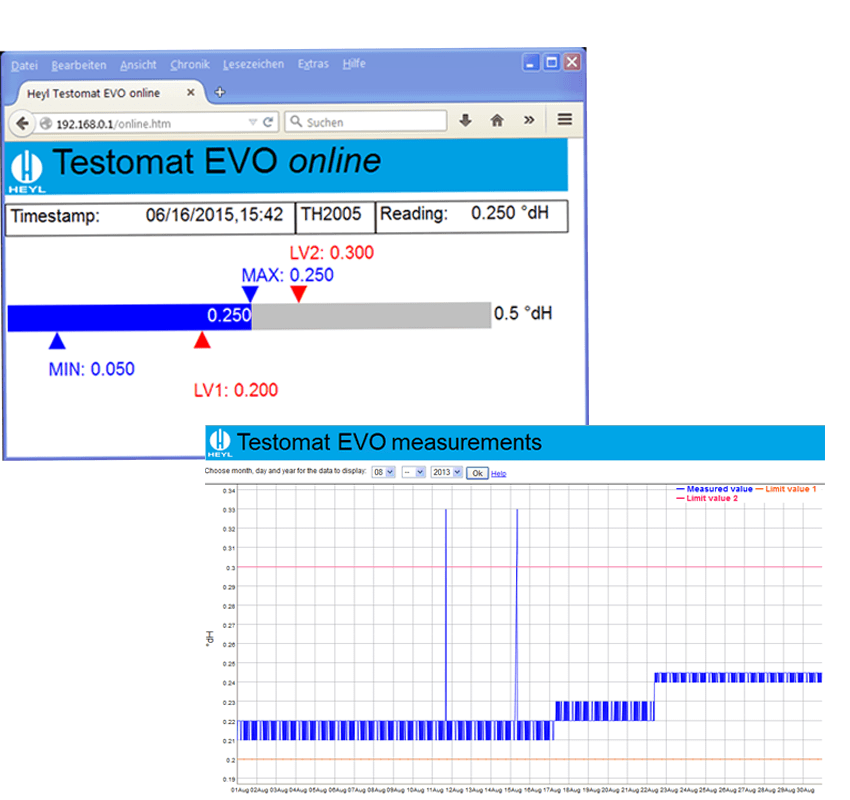
Task: Open the Chronik menu
Action: click(190, 64)
